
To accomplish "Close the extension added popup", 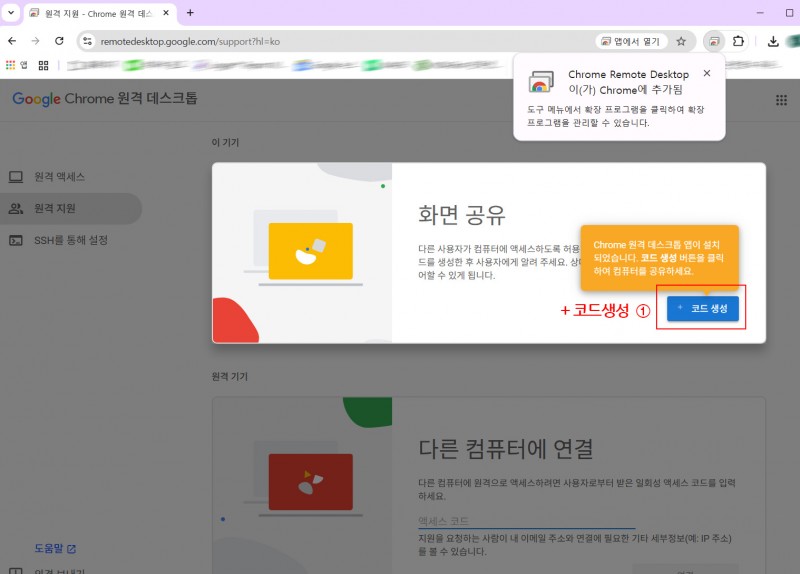I will point(707,73).
